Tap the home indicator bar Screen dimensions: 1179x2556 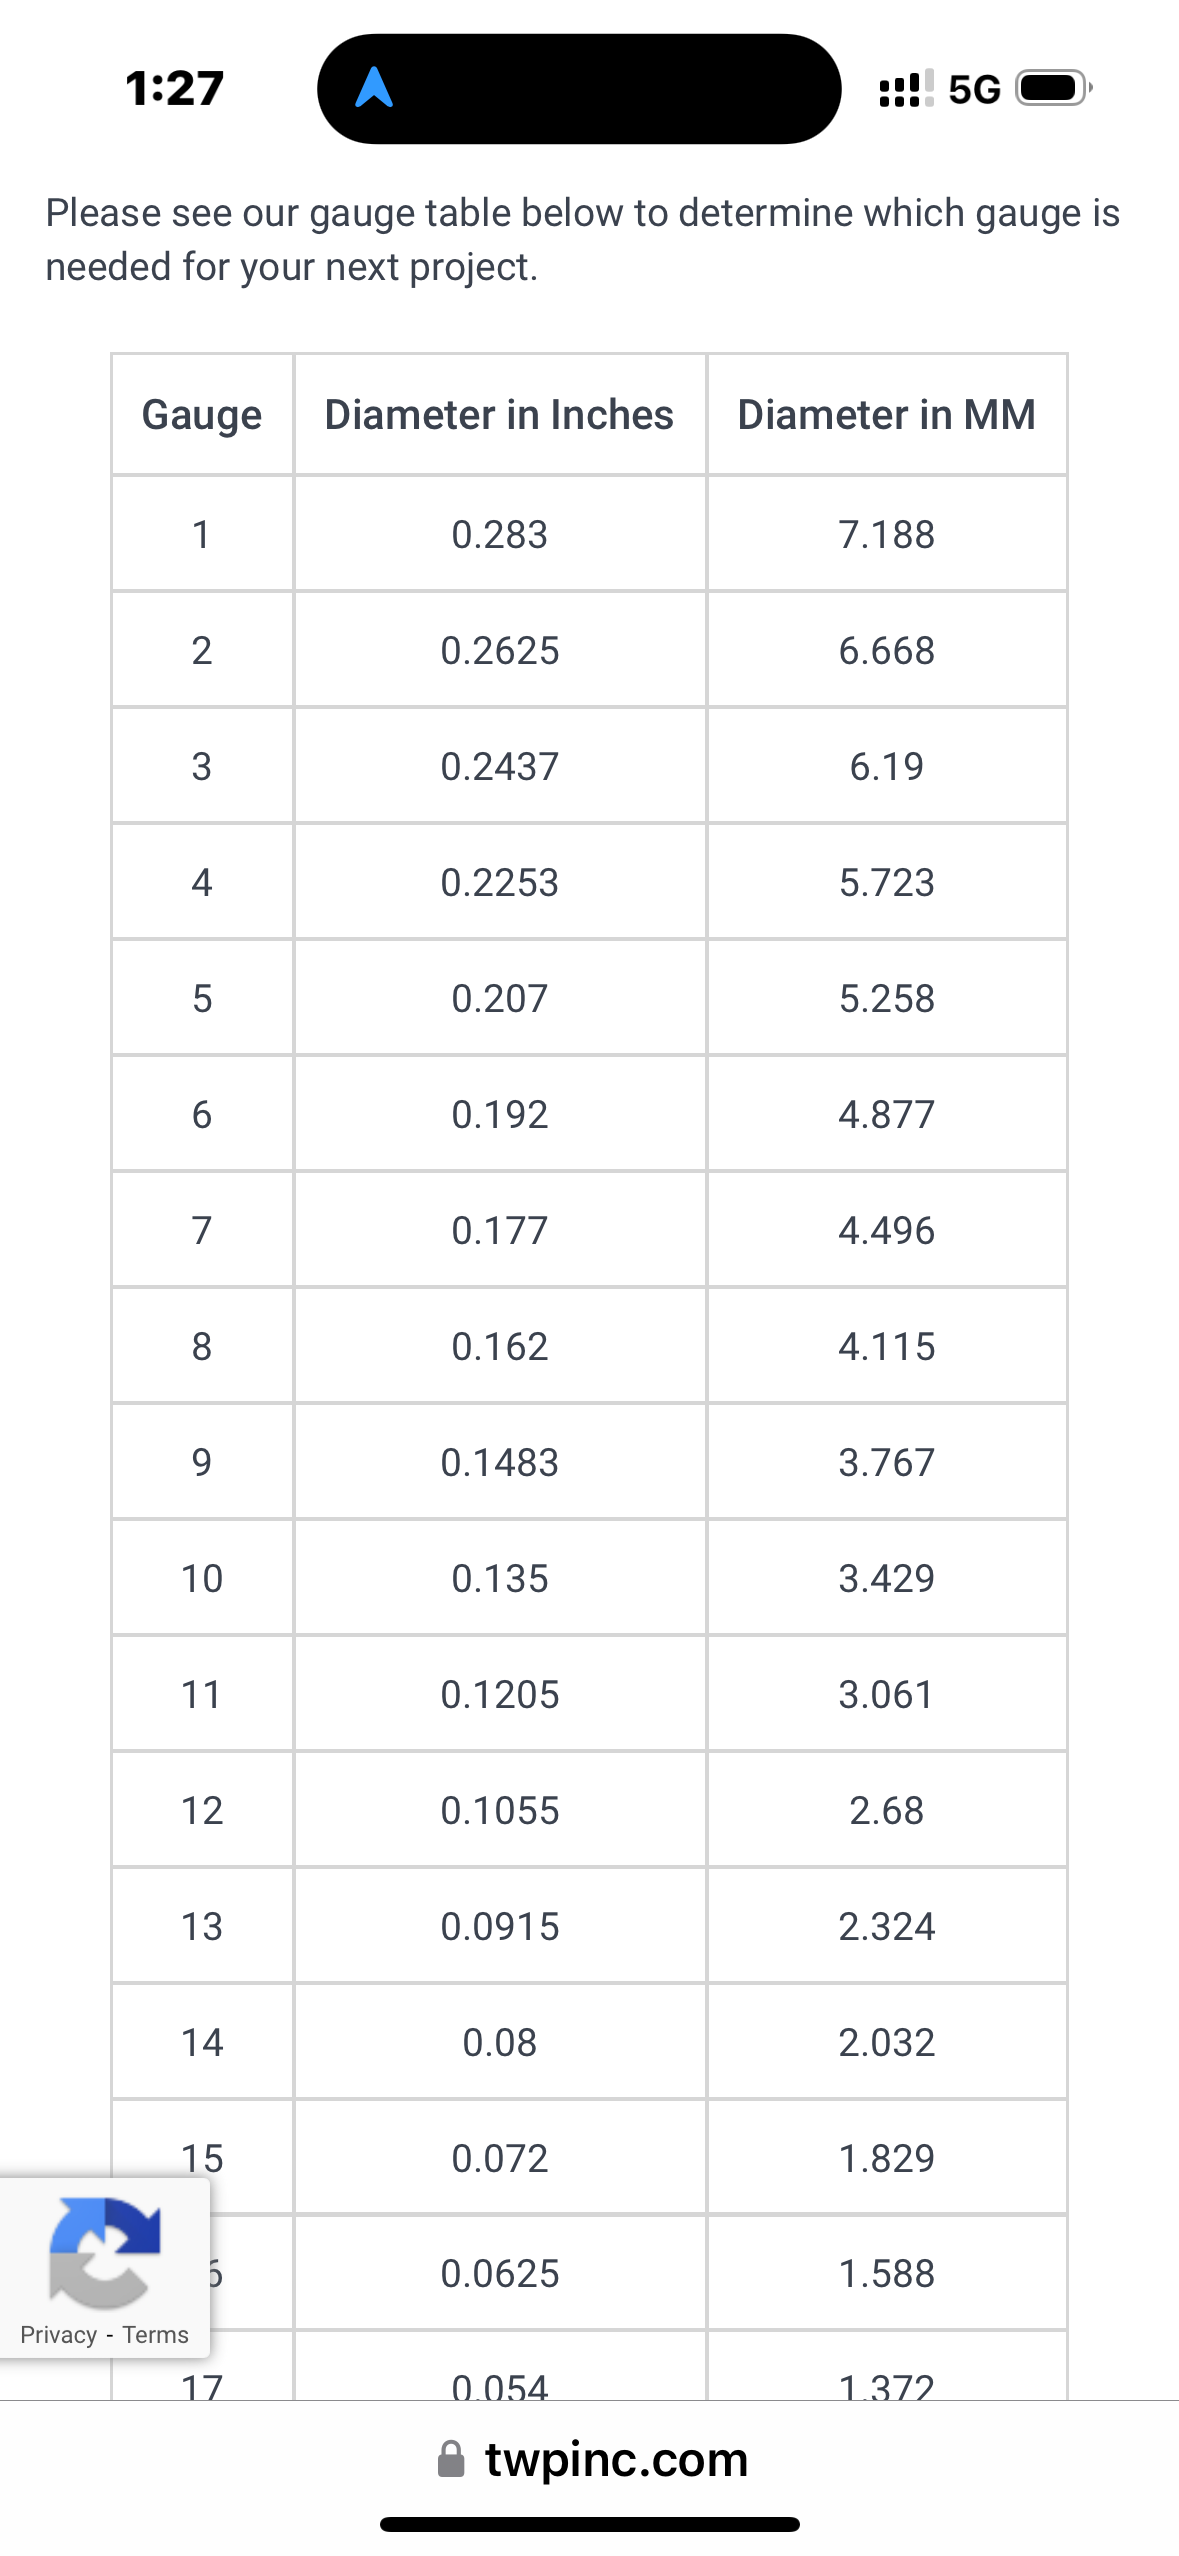pyautogui.click(x=589, y=2525)
